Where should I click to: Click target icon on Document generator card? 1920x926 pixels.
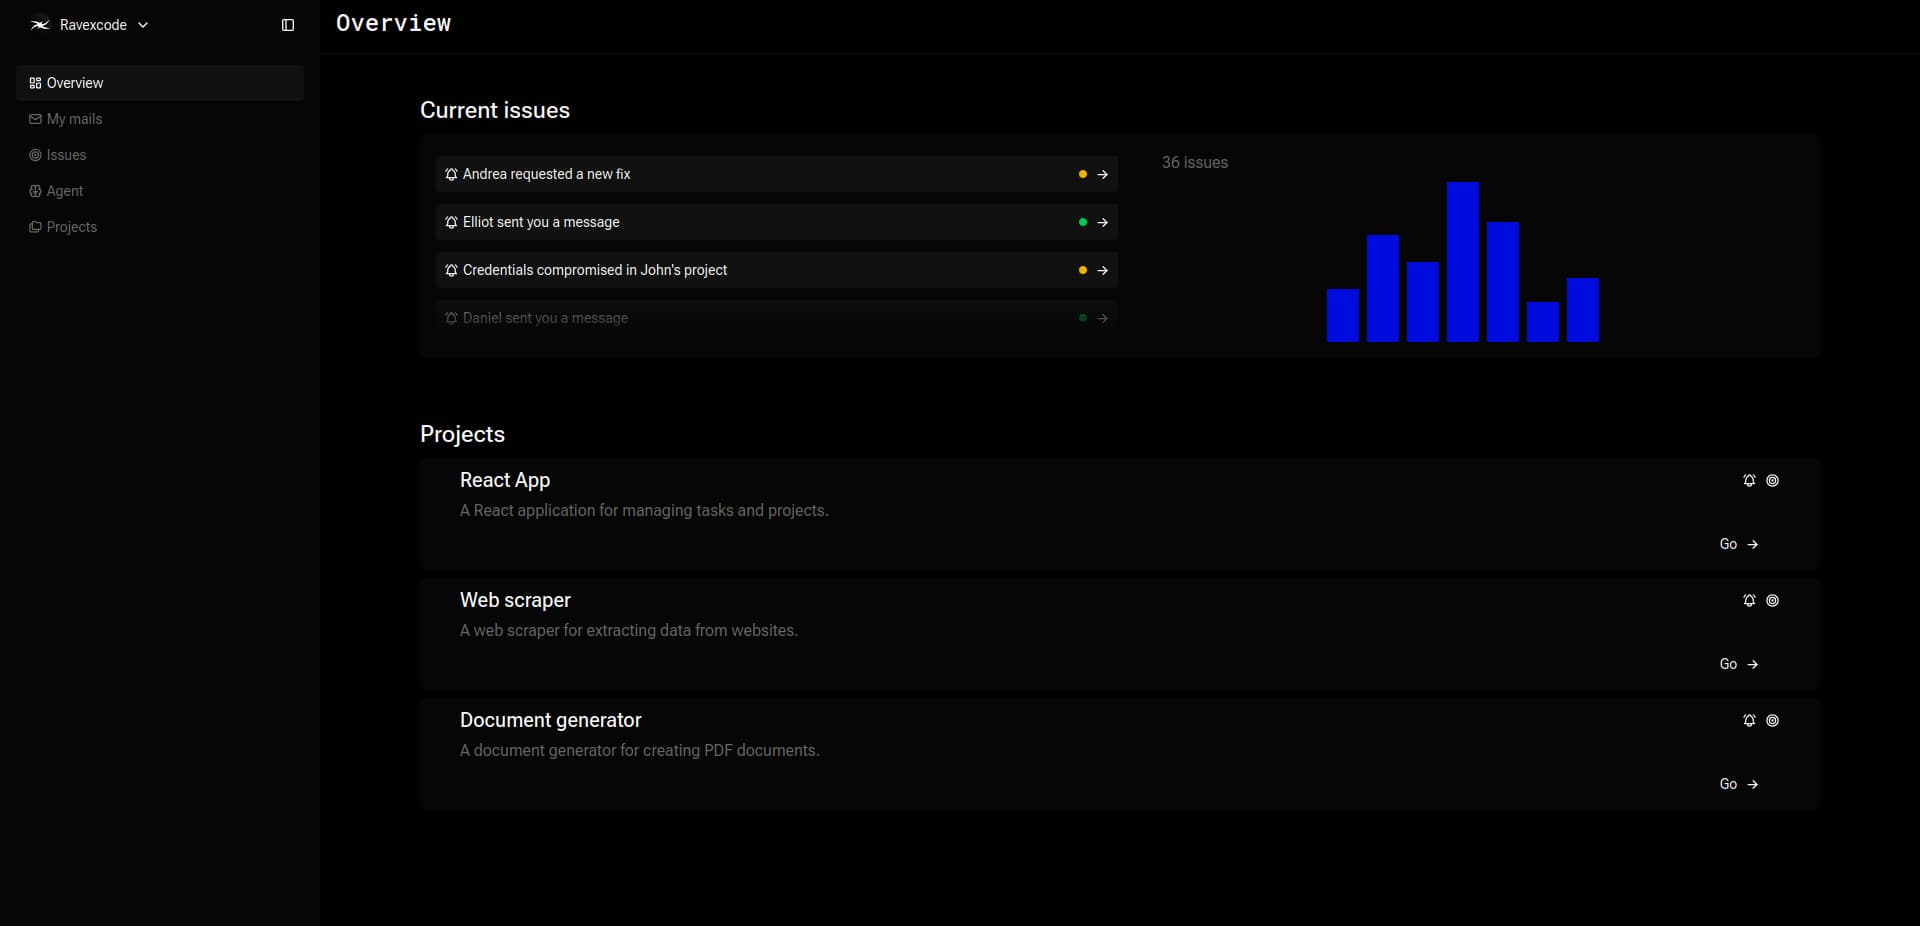pos(1772,720)
